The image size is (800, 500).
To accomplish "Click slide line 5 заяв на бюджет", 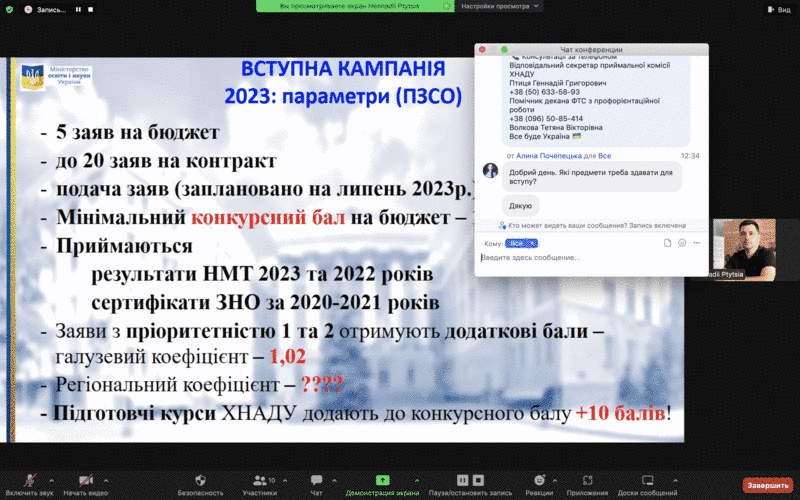I will click(138, 132).
